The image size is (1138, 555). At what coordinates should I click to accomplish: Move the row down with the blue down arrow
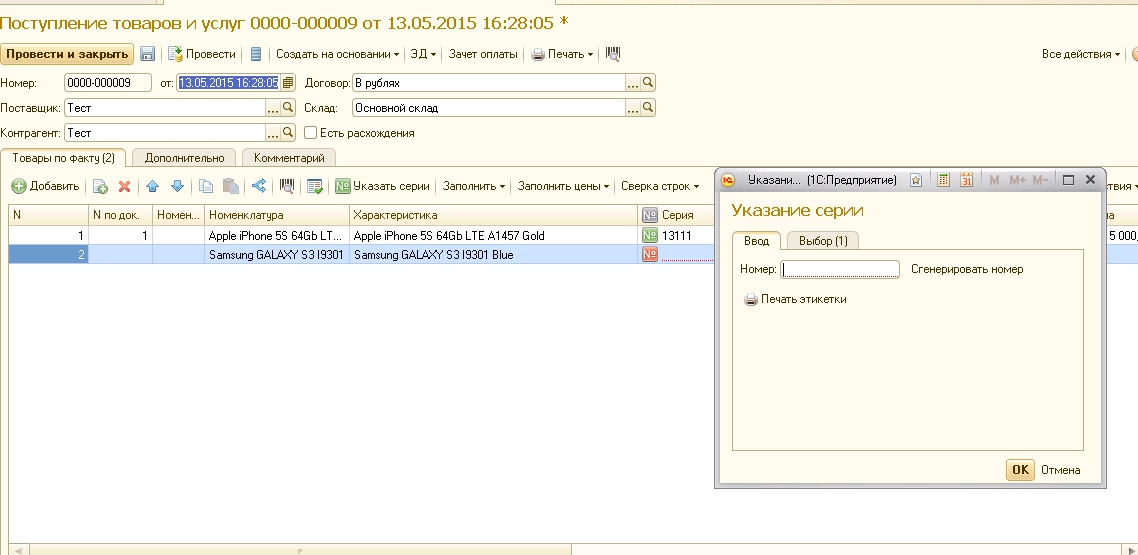[177, 186]
